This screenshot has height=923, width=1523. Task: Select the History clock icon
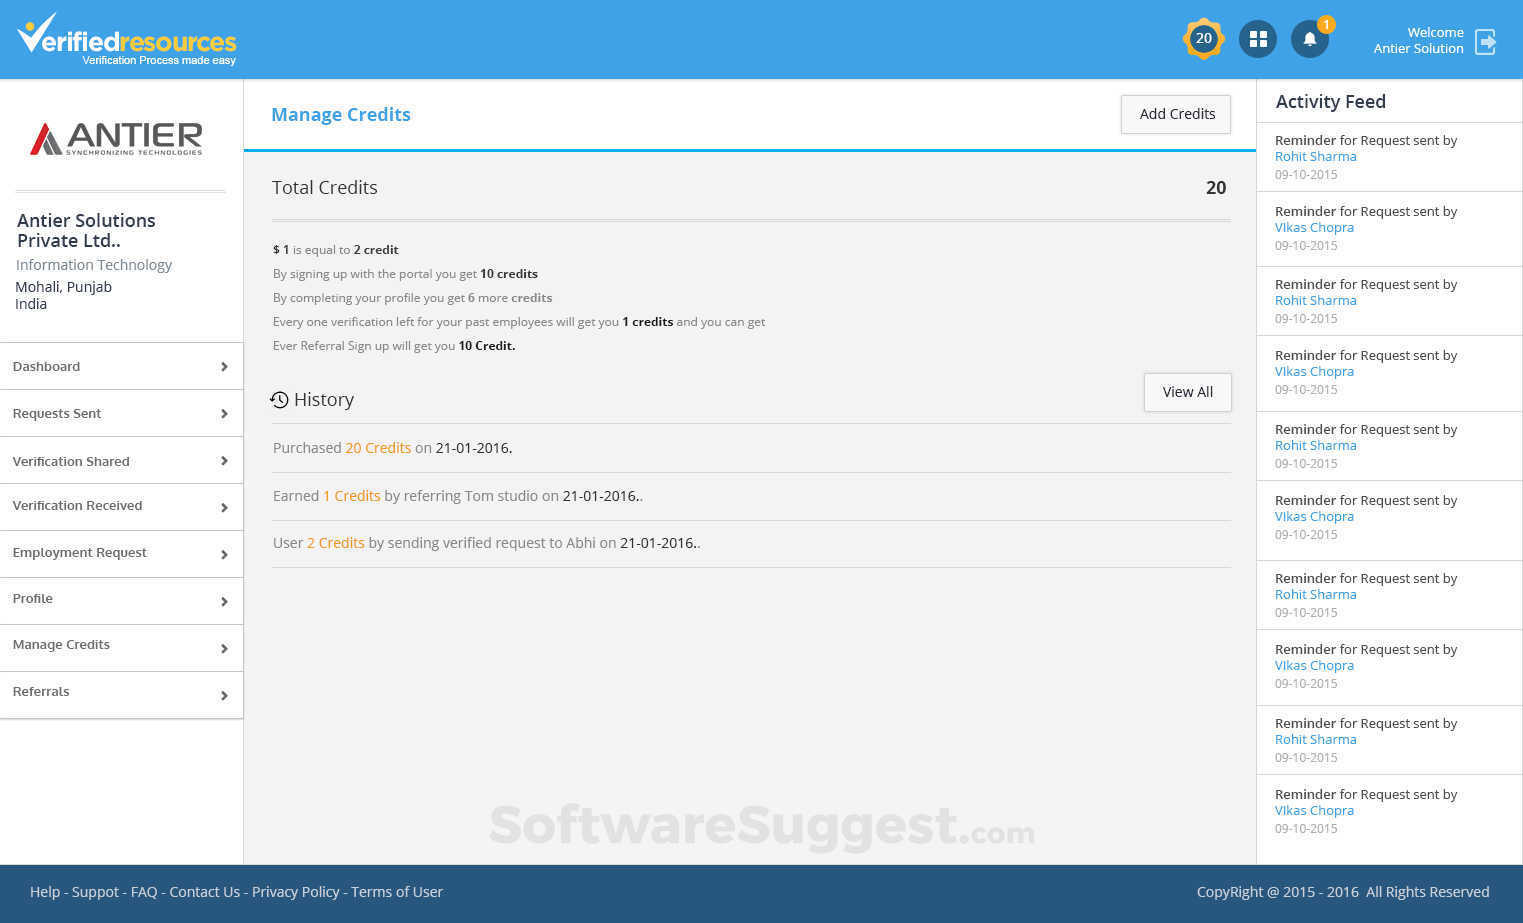click(279, 399)
